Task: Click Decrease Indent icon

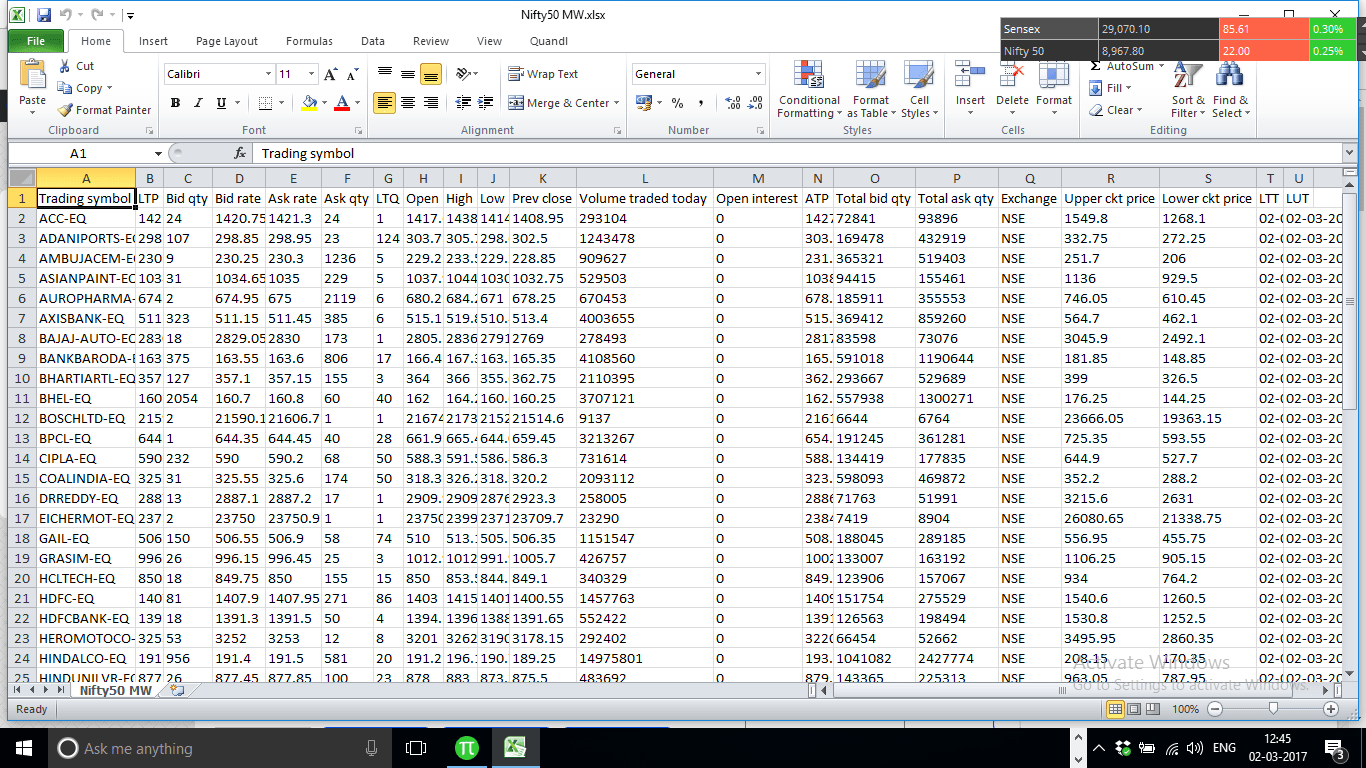Action: point(463,103)
